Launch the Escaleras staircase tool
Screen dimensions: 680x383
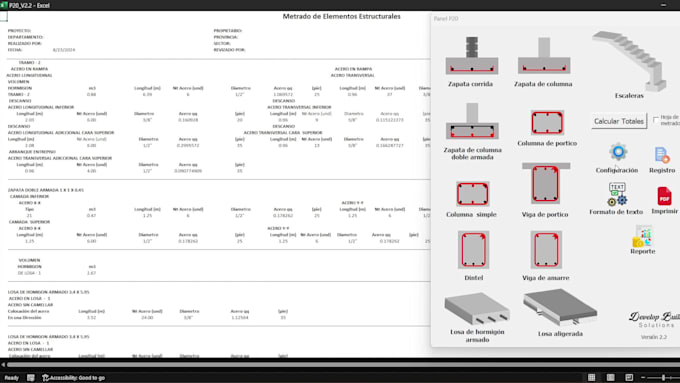pos(629,61)
